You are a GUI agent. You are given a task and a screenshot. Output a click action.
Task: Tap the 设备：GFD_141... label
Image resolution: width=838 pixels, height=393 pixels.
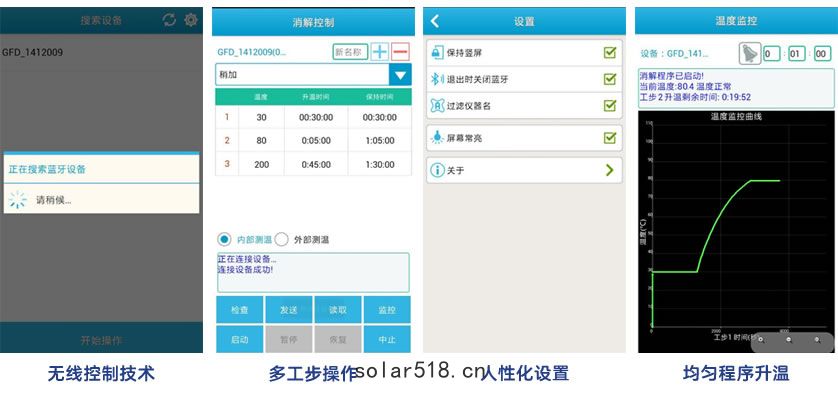pos(674,53)
